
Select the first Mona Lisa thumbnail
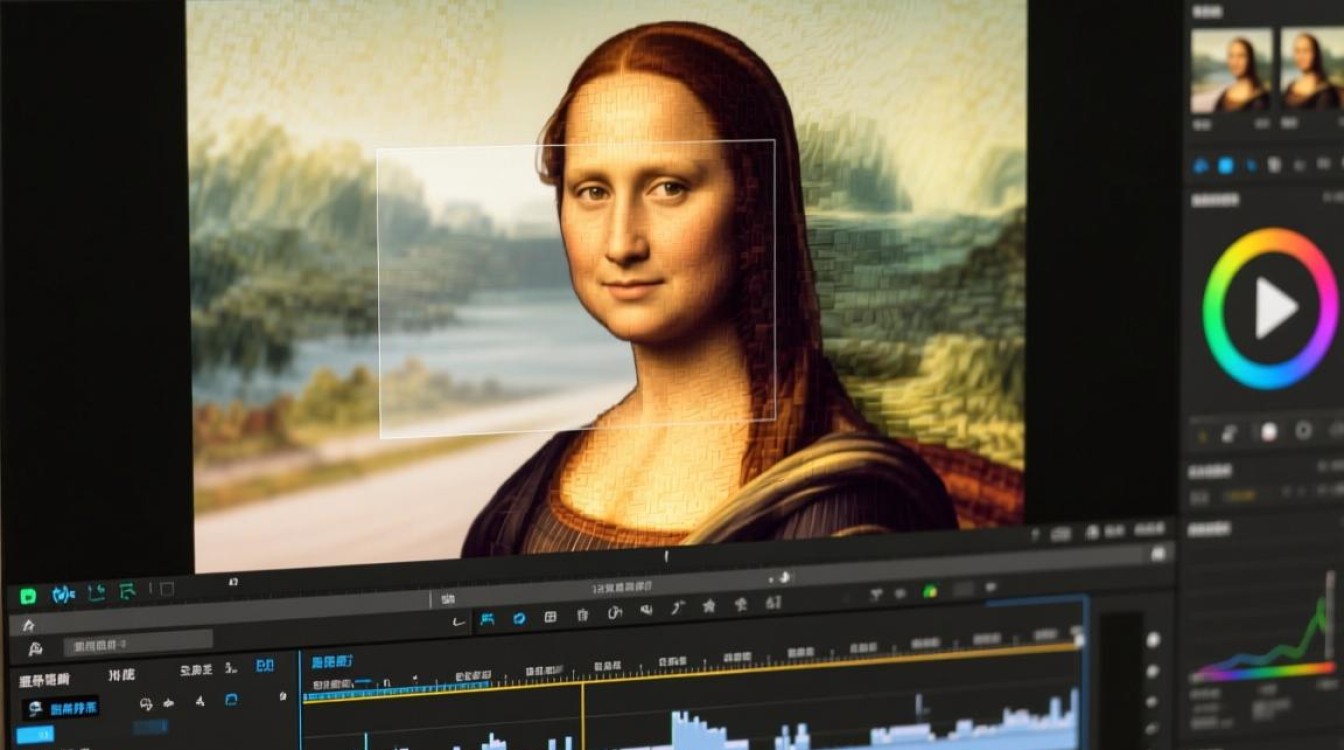(x=1231, y=69)
